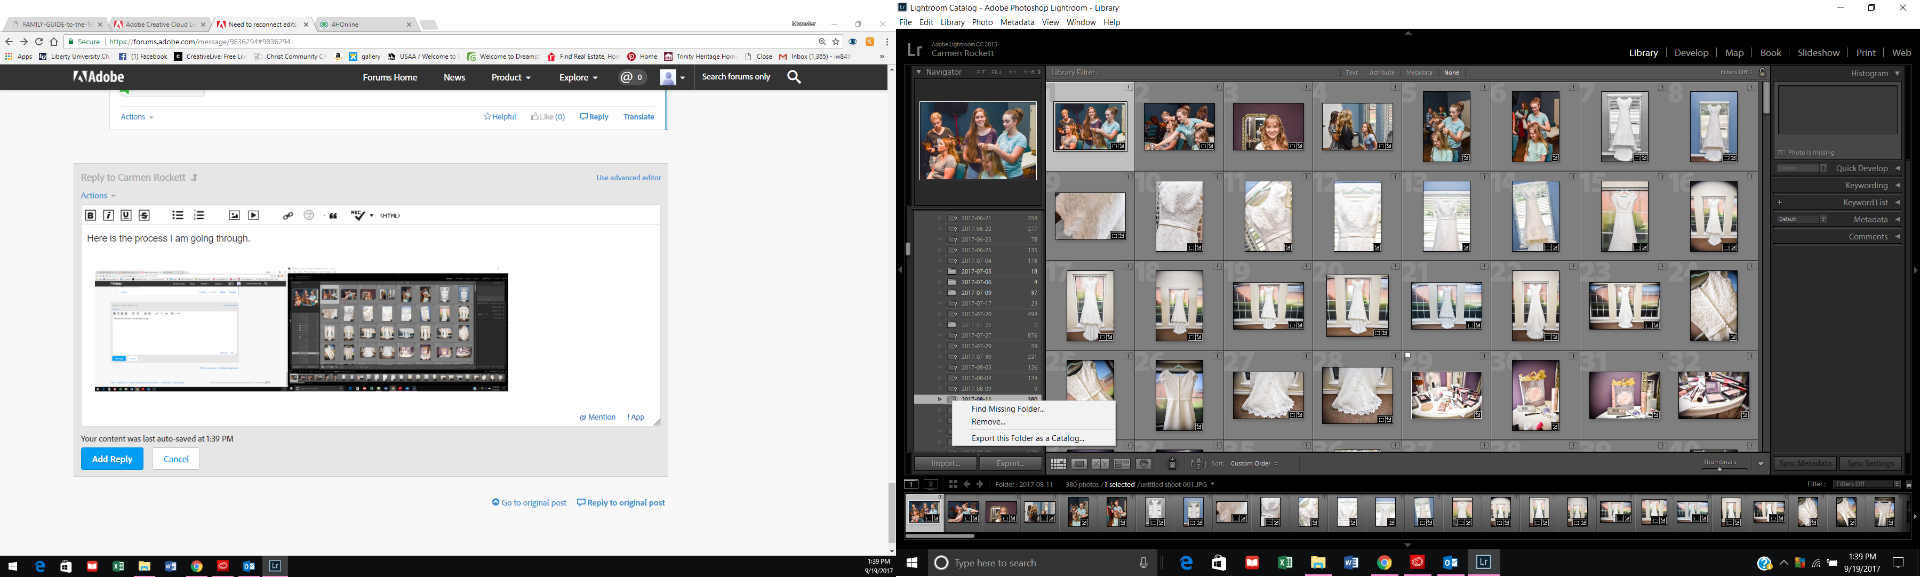Open the Windows Start menu on right monitor
The height and width of the screenshot is (577, 1920).
click(x=912, y=563)
